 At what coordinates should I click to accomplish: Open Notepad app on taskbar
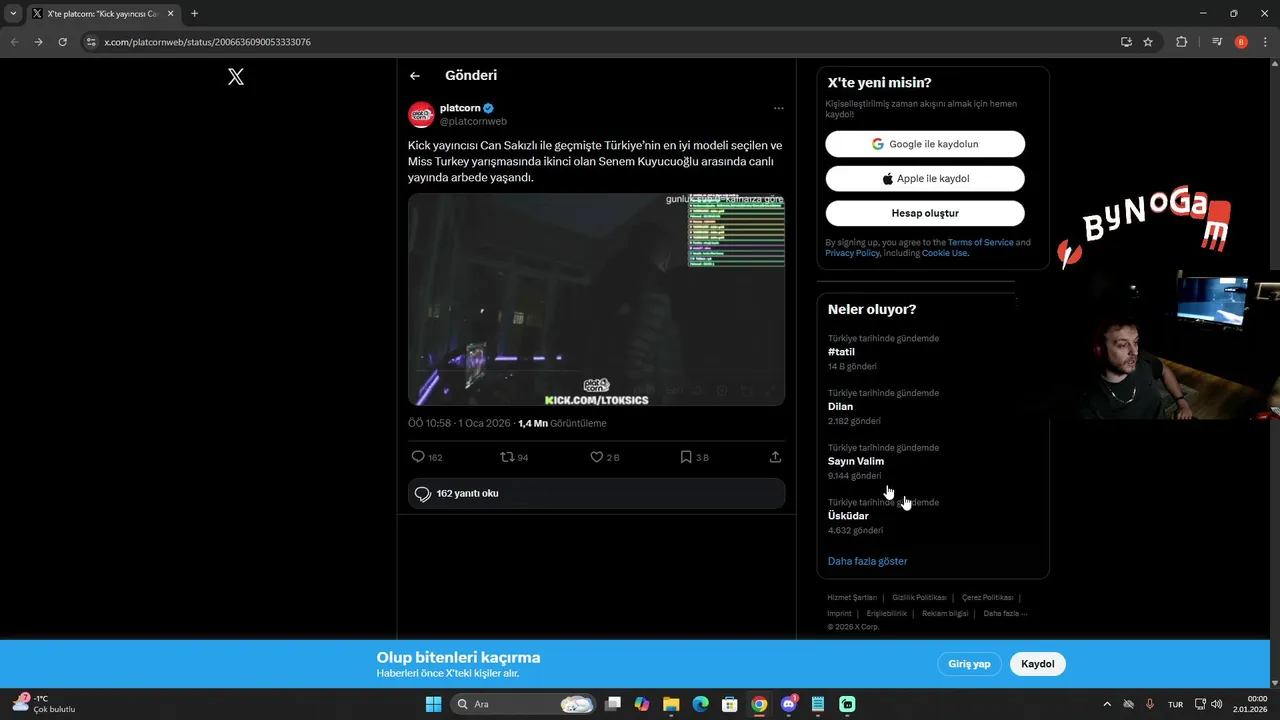coord(818,704)
